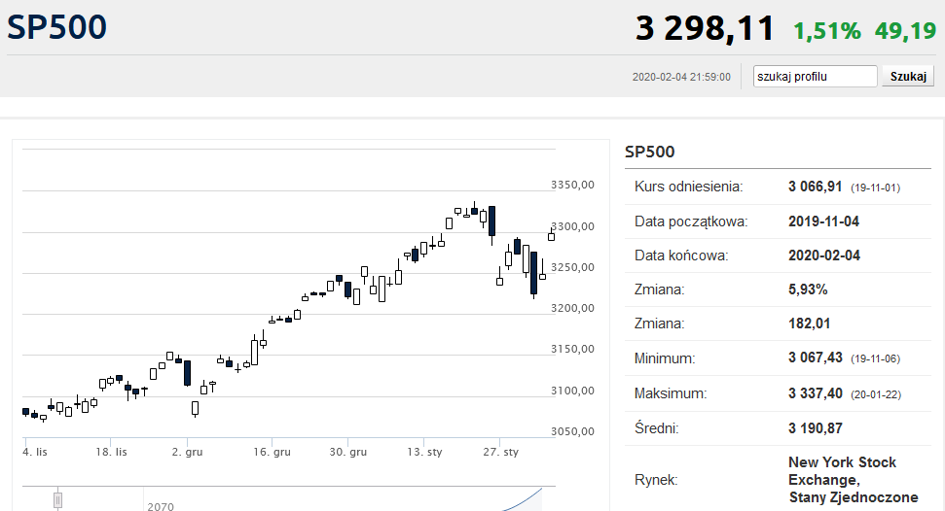
Task: Click the green 1,51% change value
Action: coord(826,31)
